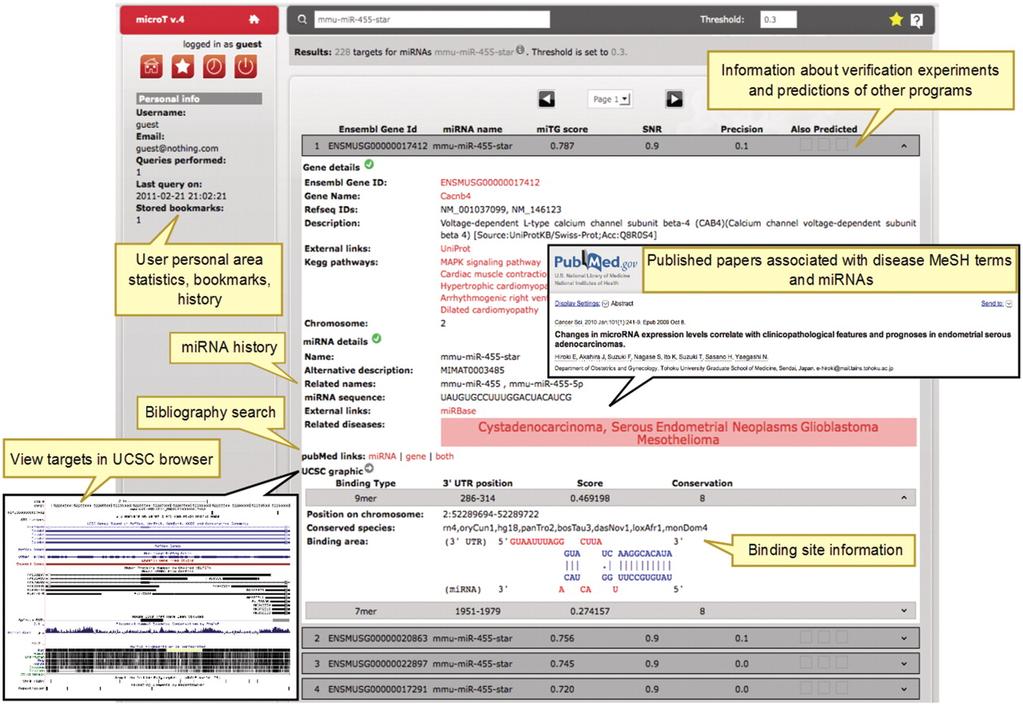Image resolution: width=1023 pixels, height=706 pixels.
Task: Expand result row 4 ENSMUSG00000017291
Action: pyautogui.click(x=904, y=689)
